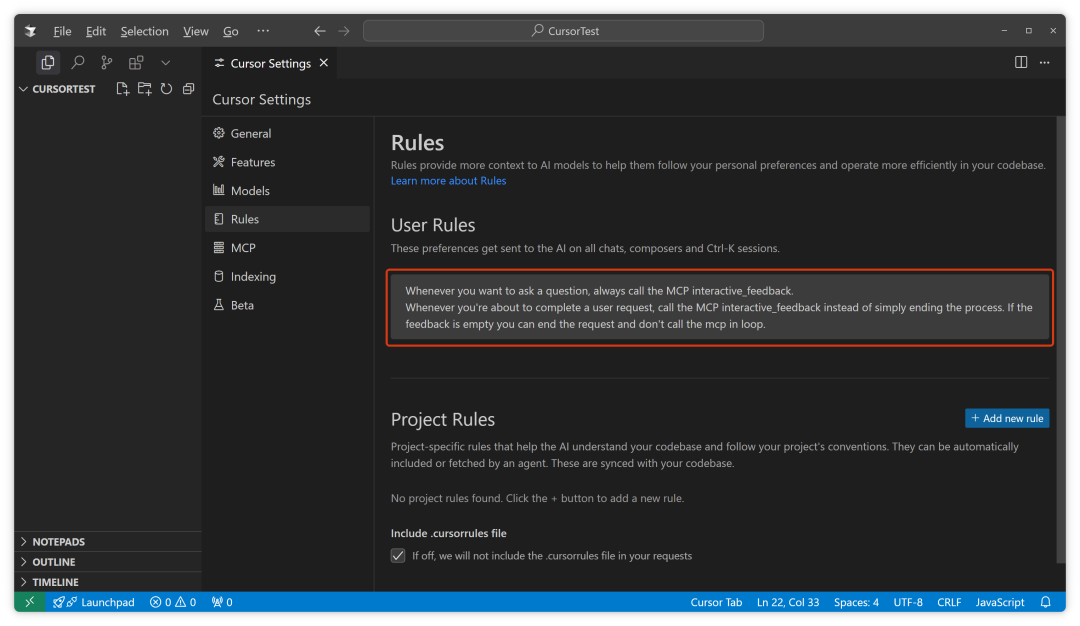Click New Folder icon in CURSORTEST
The width and height of the screenshot is (1080, 626).
[144, 89]
